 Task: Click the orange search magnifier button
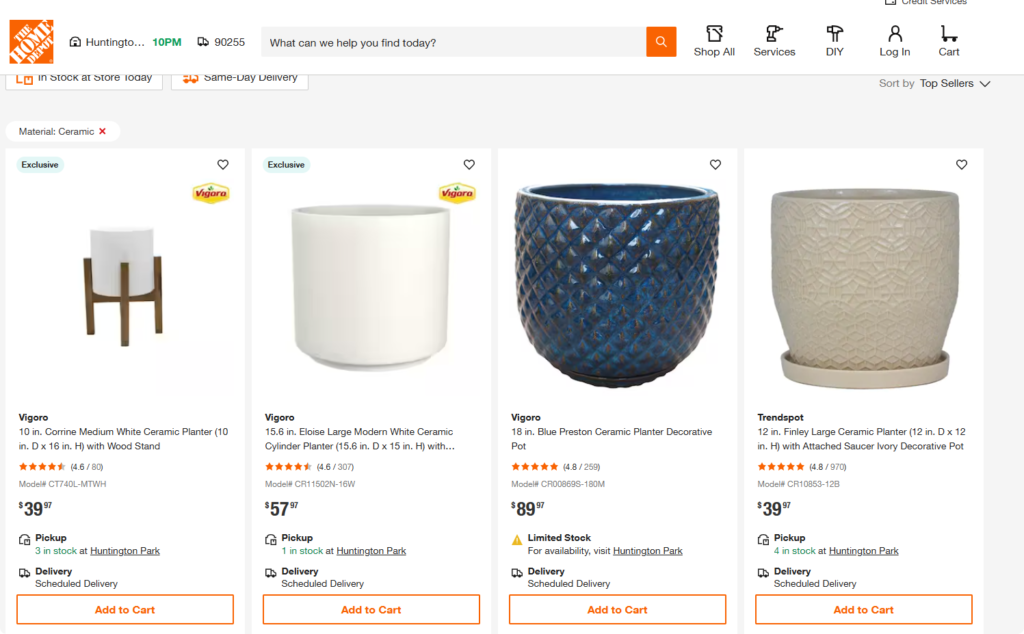661,42
